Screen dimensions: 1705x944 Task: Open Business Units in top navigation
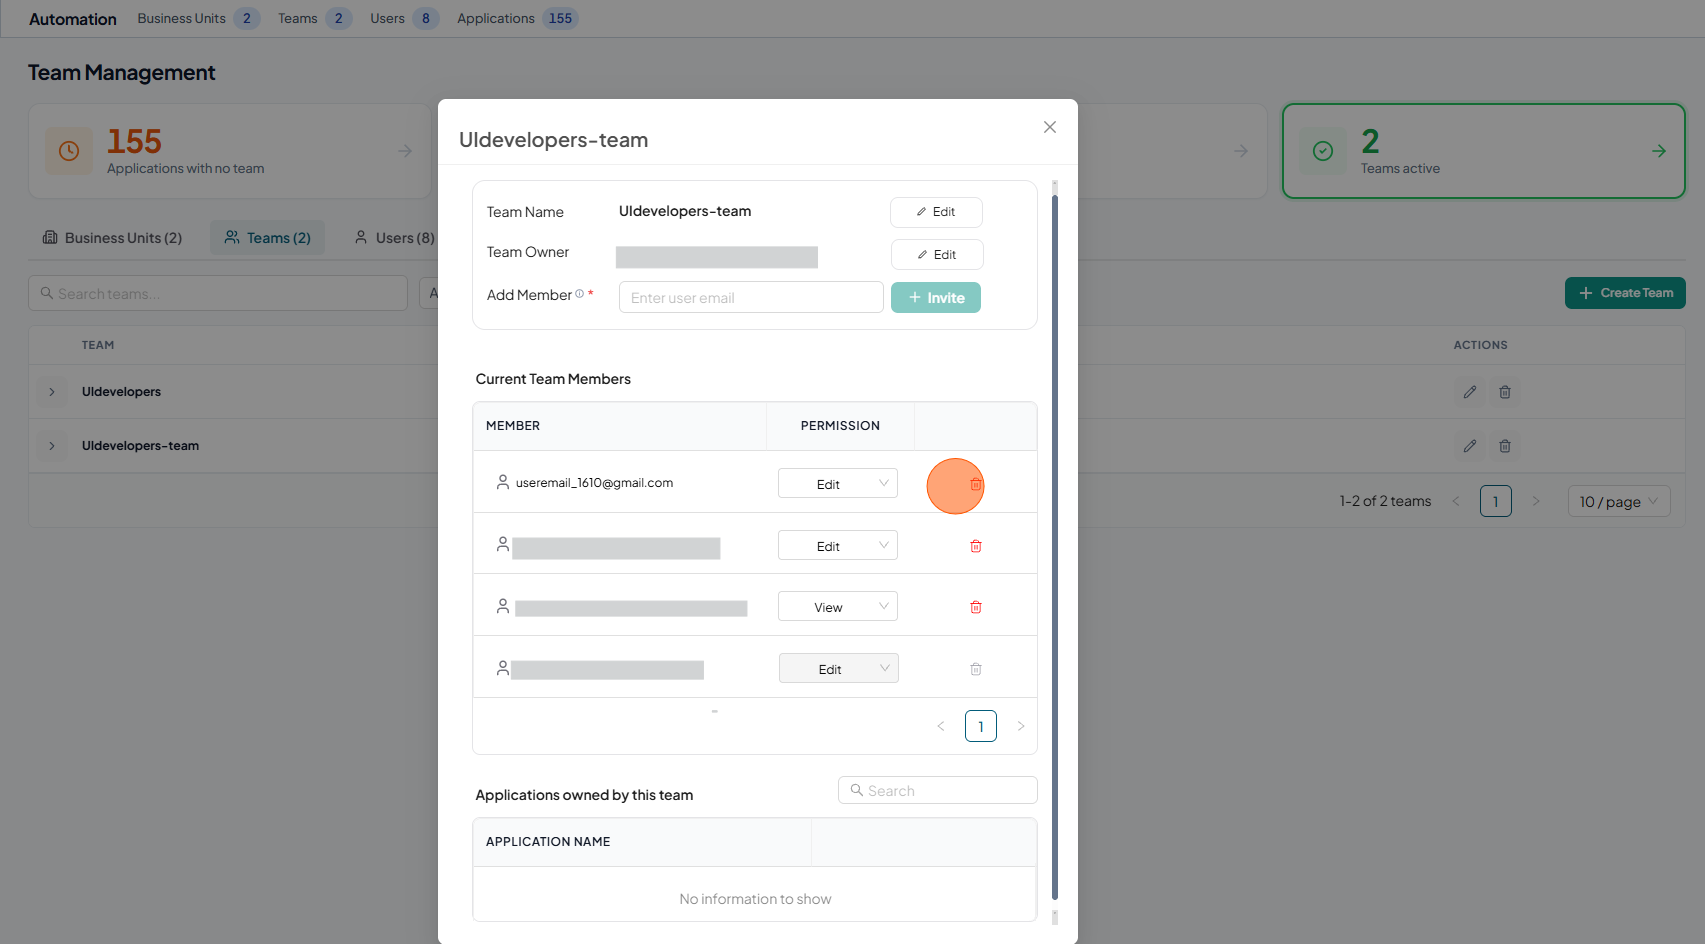click(x=198, y=18)
